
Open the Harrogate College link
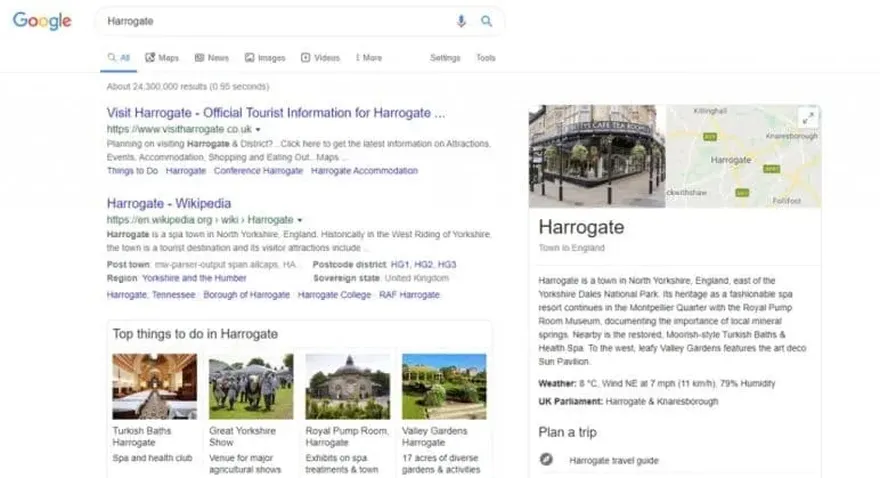click(x=334, y=295)
